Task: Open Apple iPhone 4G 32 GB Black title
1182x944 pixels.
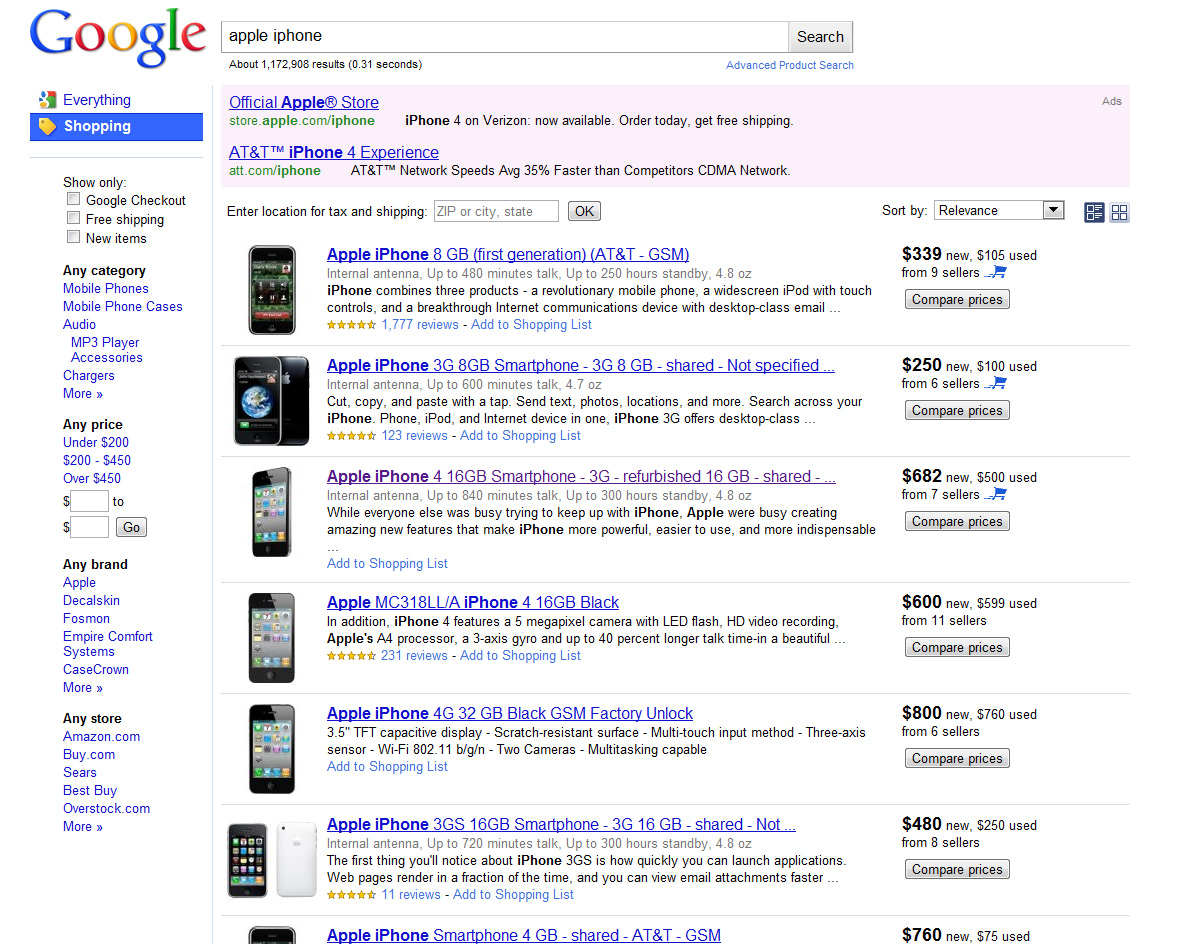Action: pyautogui.click(x=510, y=713)
